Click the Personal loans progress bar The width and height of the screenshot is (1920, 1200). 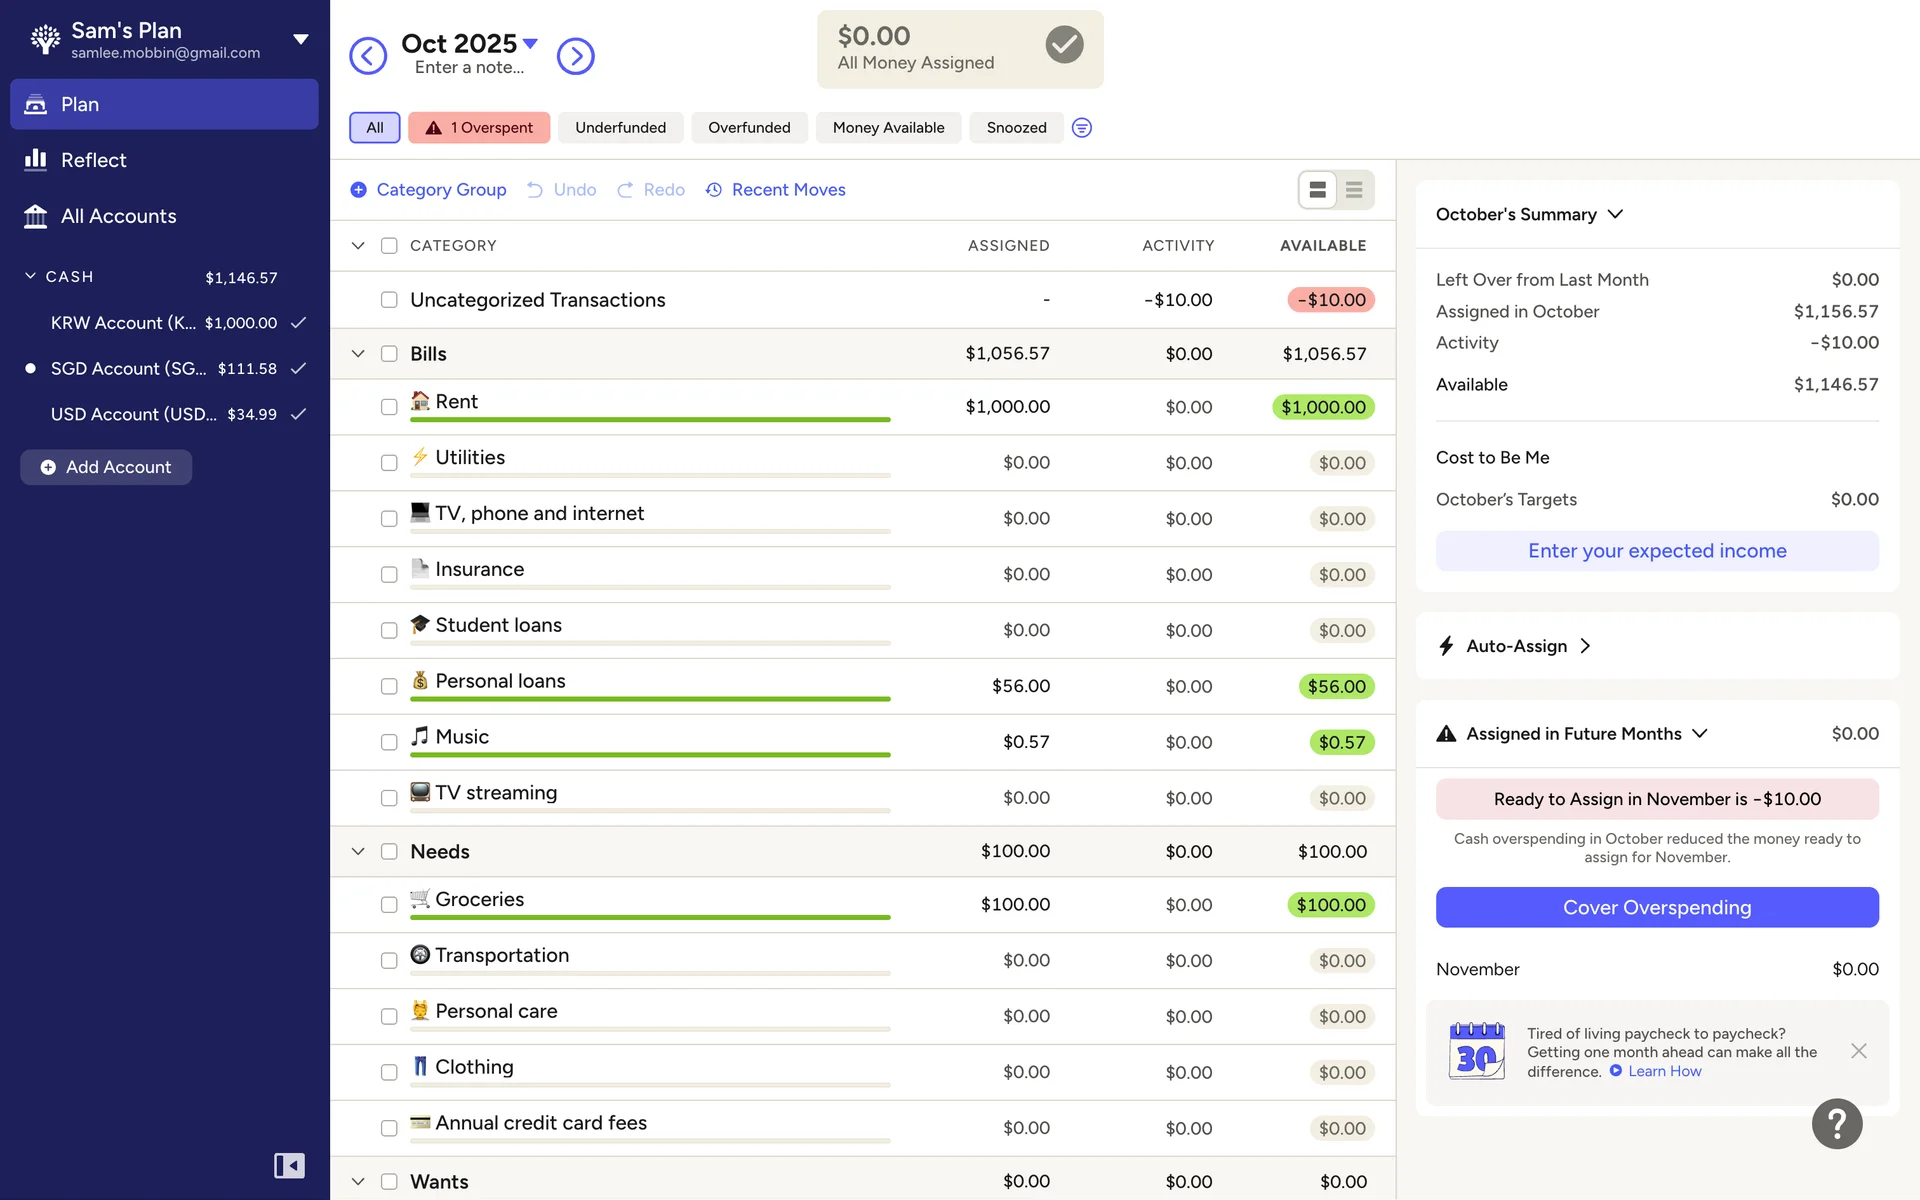tap(650, 699)
